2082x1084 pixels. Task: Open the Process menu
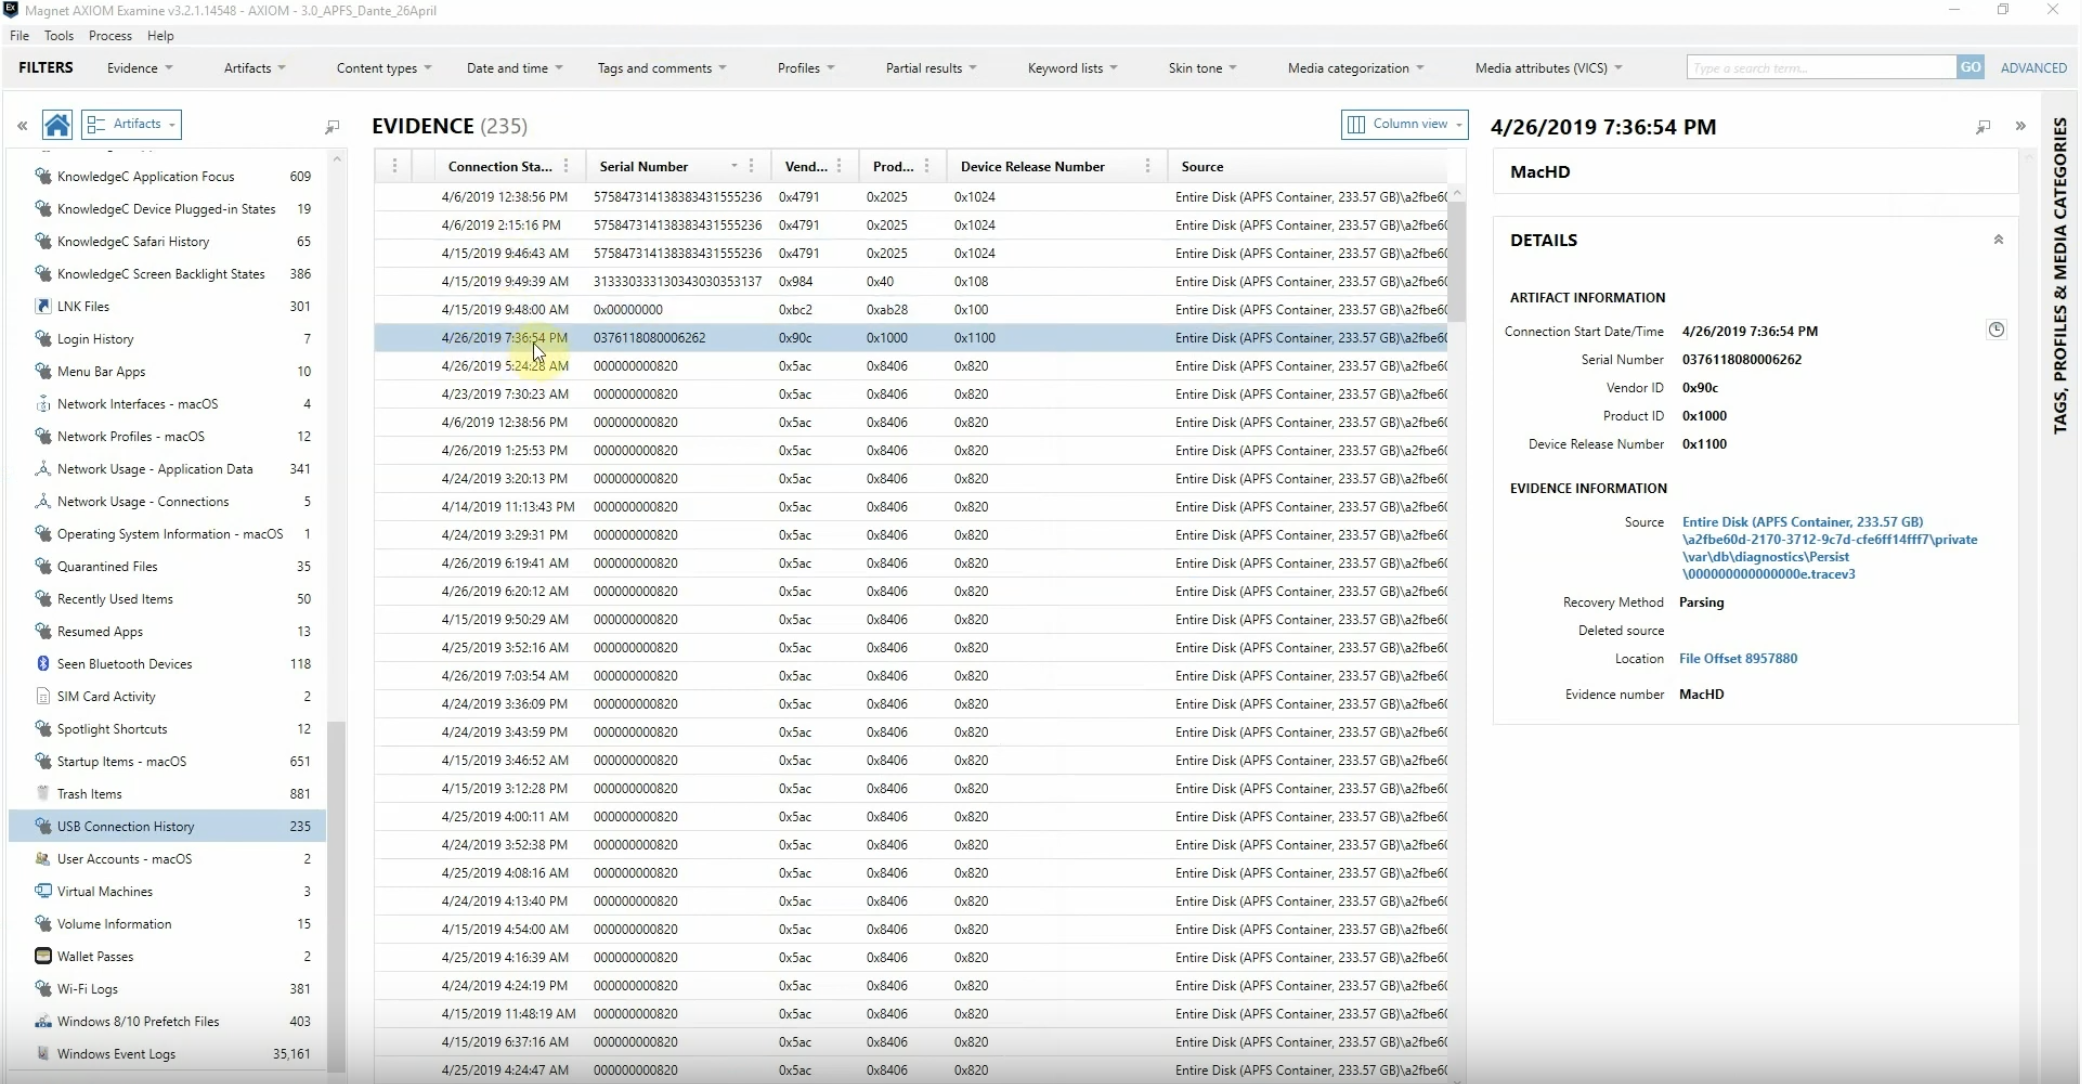click(110, 35)
